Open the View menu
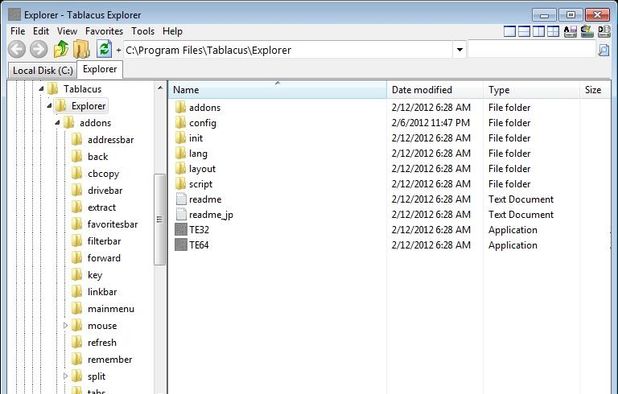618x394 pixels. 67,31
